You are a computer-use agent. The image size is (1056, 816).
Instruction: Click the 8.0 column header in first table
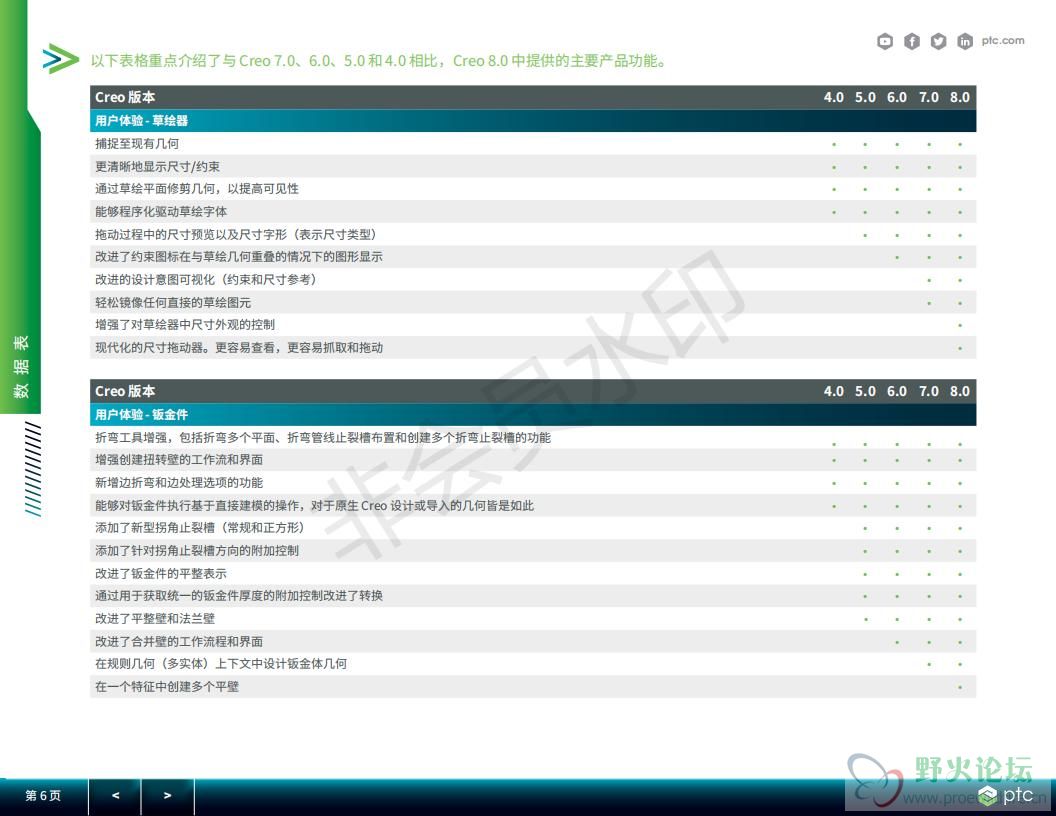click(960, 97)
